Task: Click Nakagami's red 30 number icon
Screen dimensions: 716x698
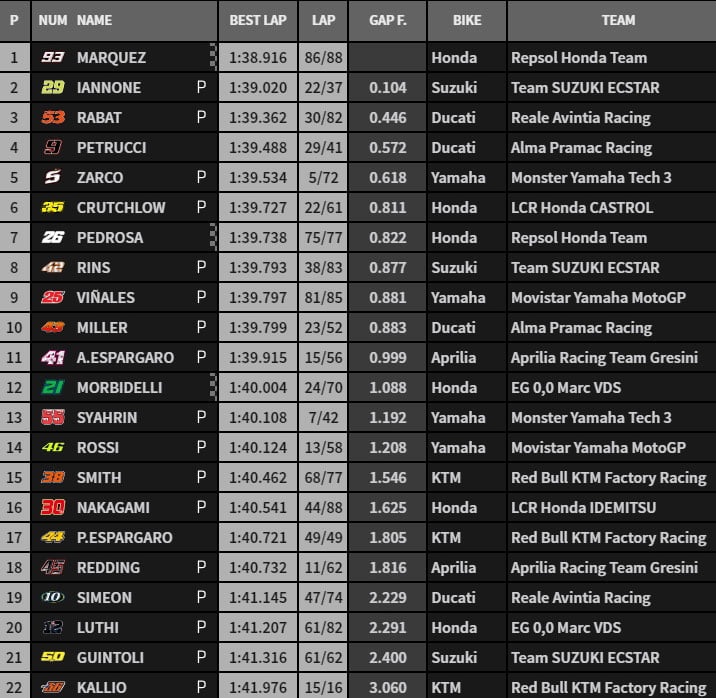Action: [53, 507]
